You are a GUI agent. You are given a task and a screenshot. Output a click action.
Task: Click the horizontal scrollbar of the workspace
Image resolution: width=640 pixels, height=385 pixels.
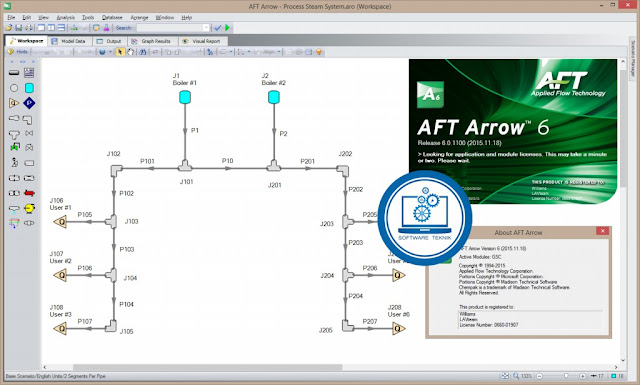[x=207, y=367]
